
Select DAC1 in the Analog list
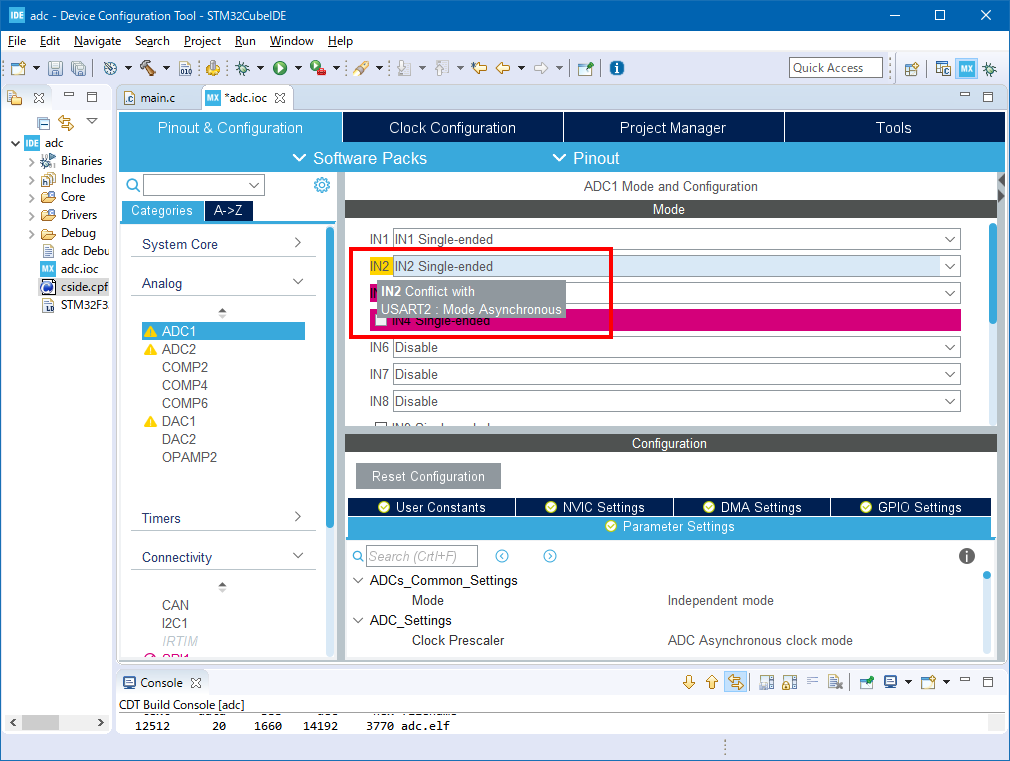point(178,421)
